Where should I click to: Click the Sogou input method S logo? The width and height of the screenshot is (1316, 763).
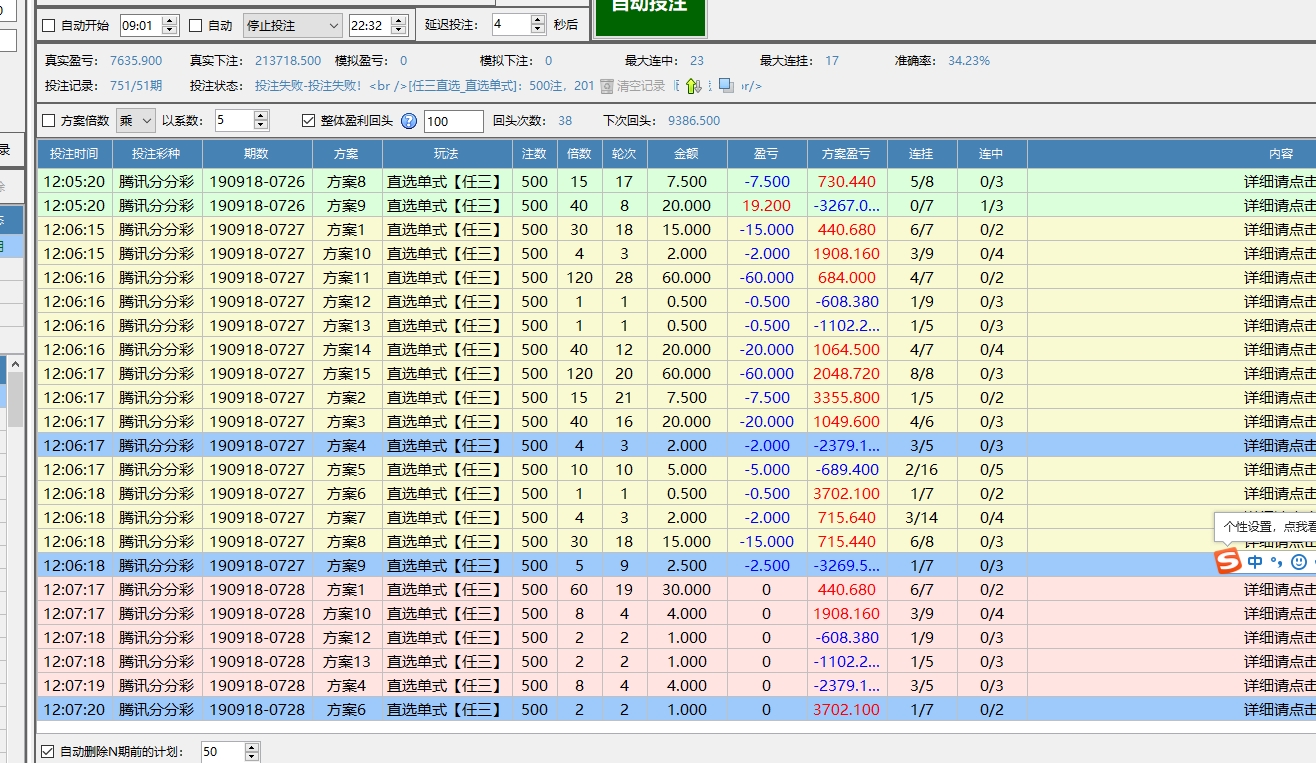(x=1228, y=562)
